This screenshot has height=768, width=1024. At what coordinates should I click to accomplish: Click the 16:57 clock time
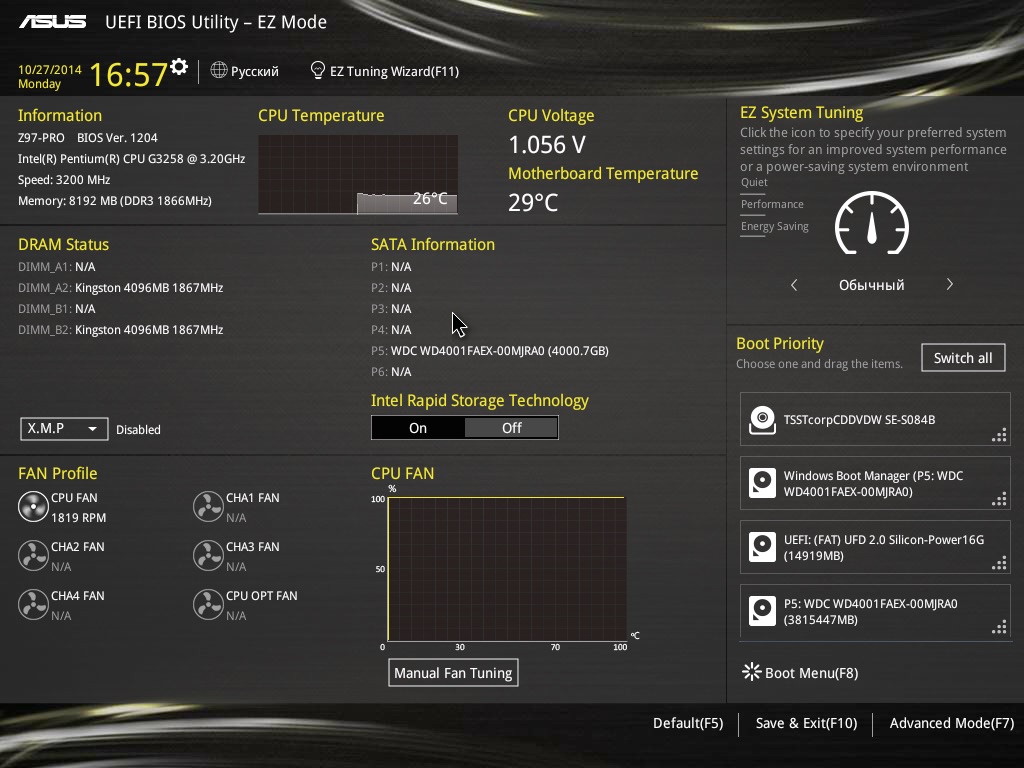(x=128, y=74)
